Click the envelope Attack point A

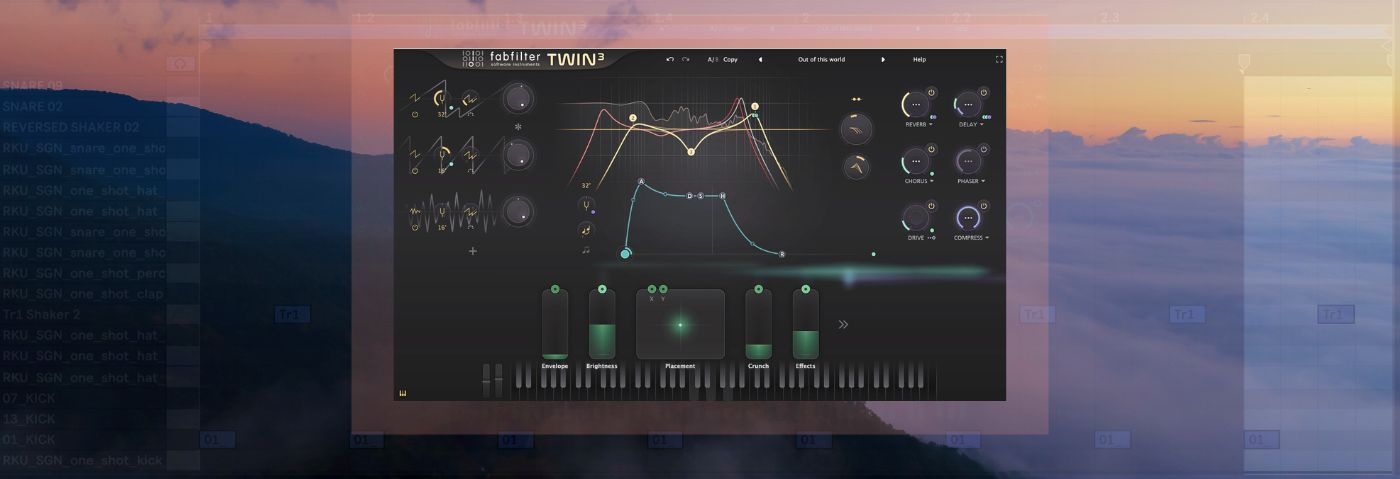[x=641, y=182]
